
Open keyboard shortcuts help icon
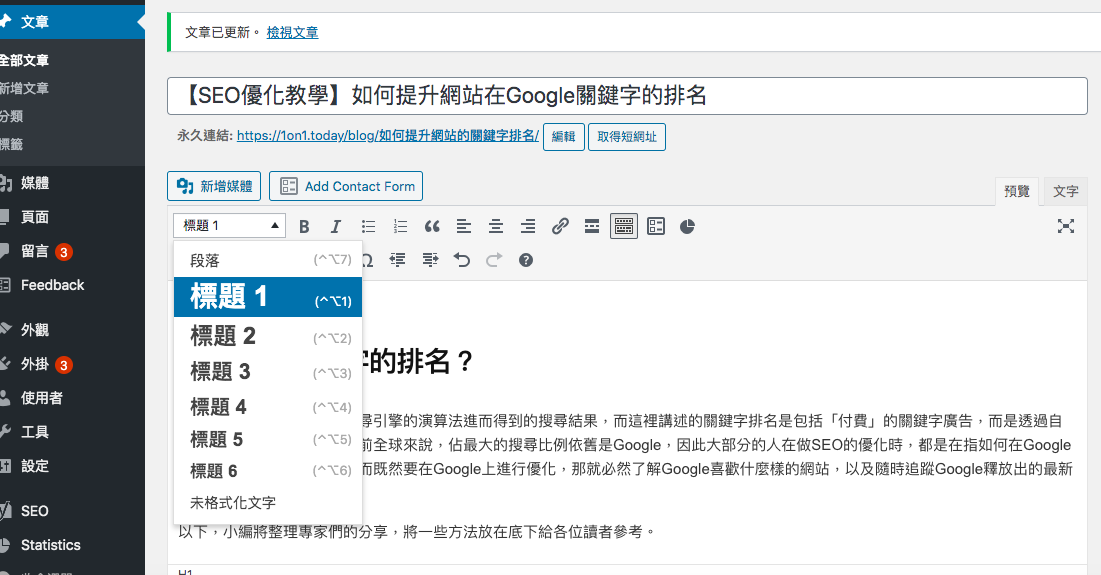point(526,260)
